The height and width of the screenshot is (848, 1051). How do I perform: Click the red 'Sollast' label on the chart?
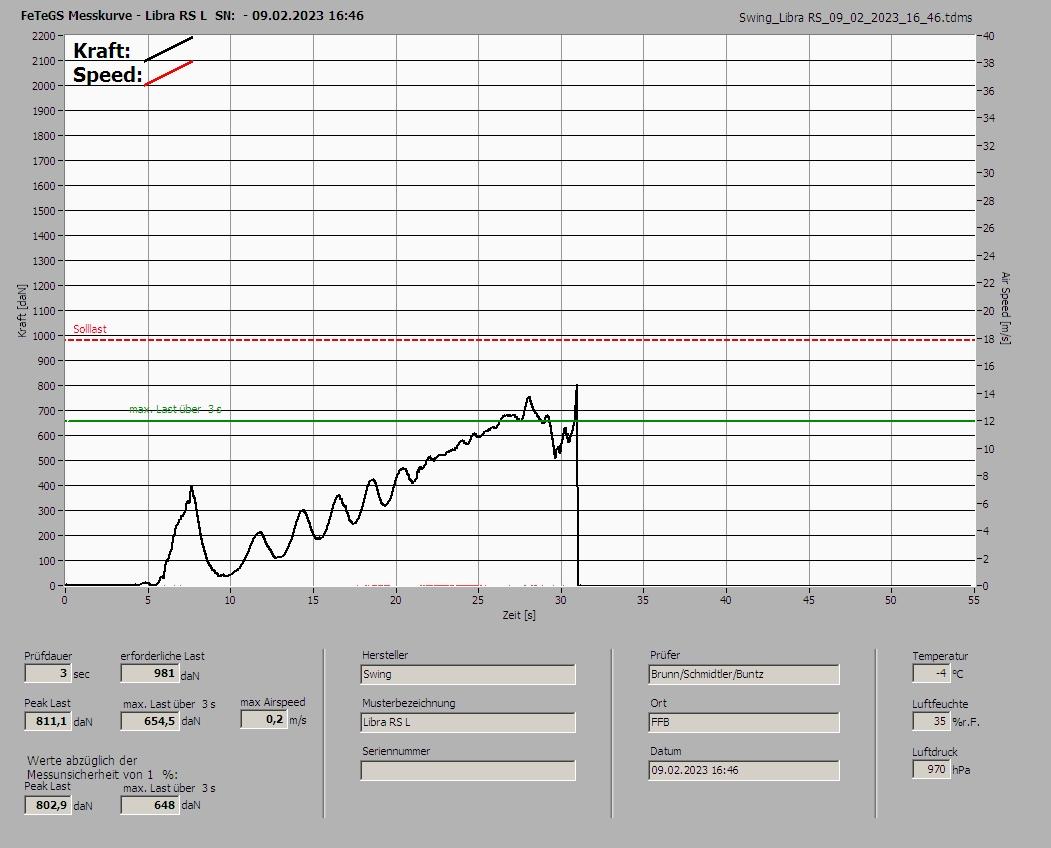click(90, 329)
